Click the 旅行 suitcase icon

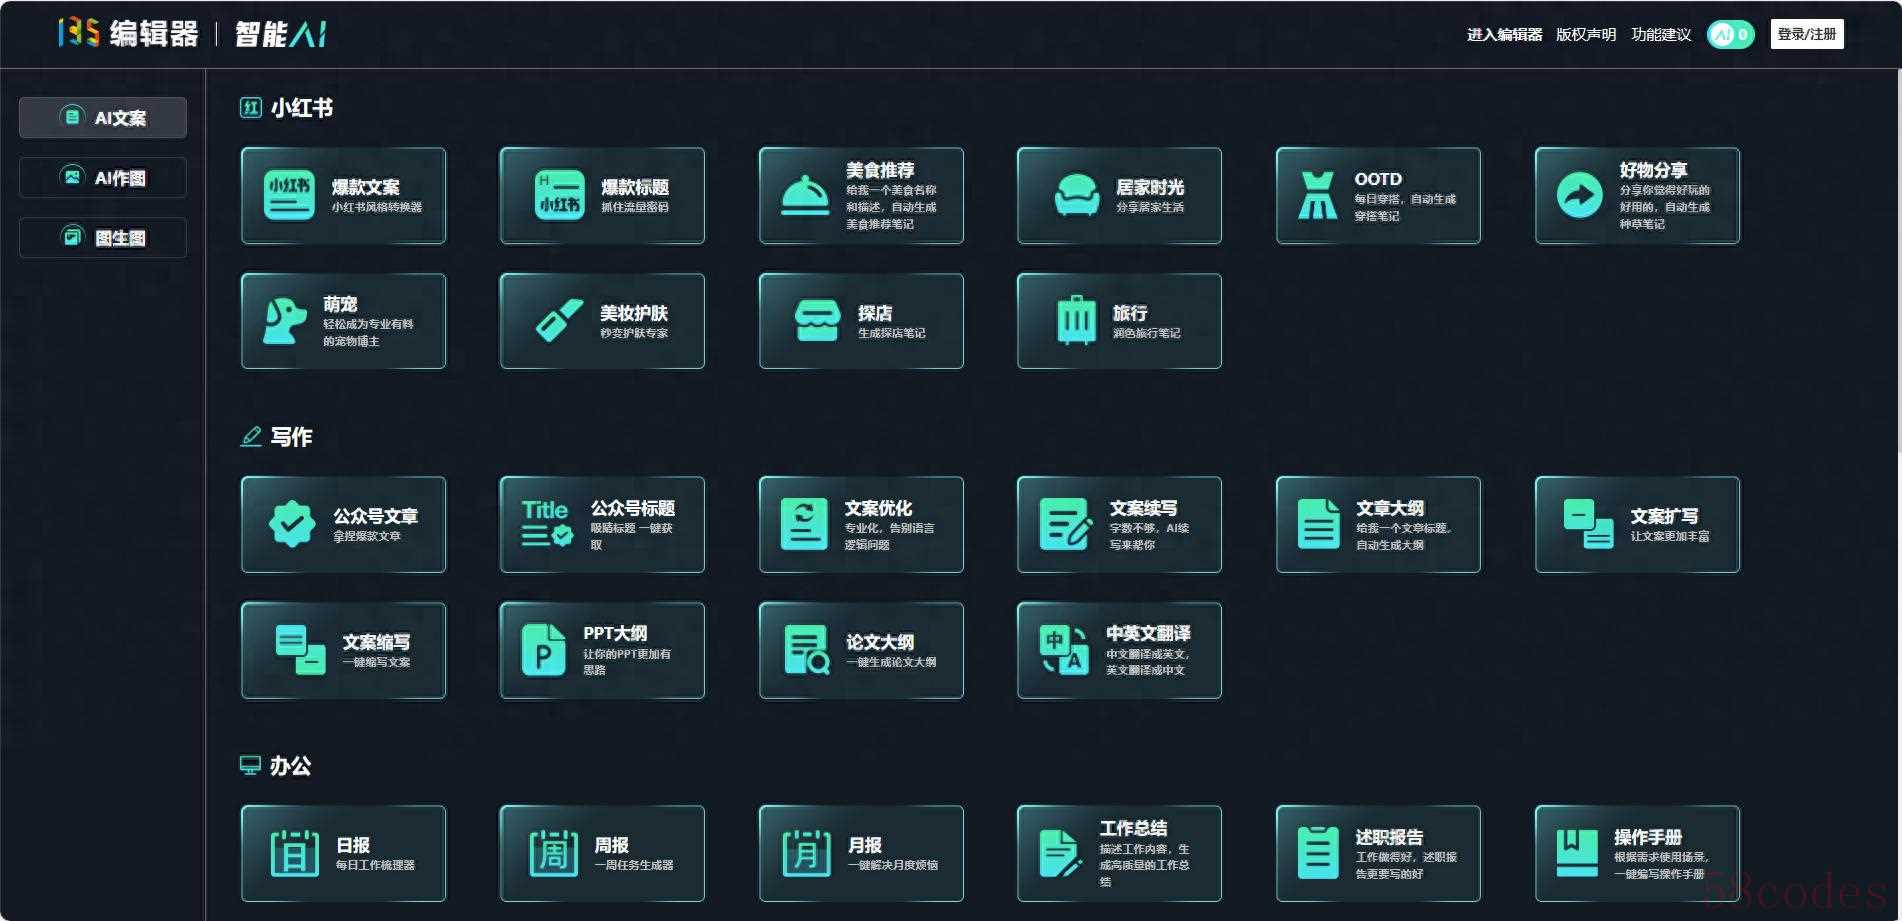pos(1076,320)
